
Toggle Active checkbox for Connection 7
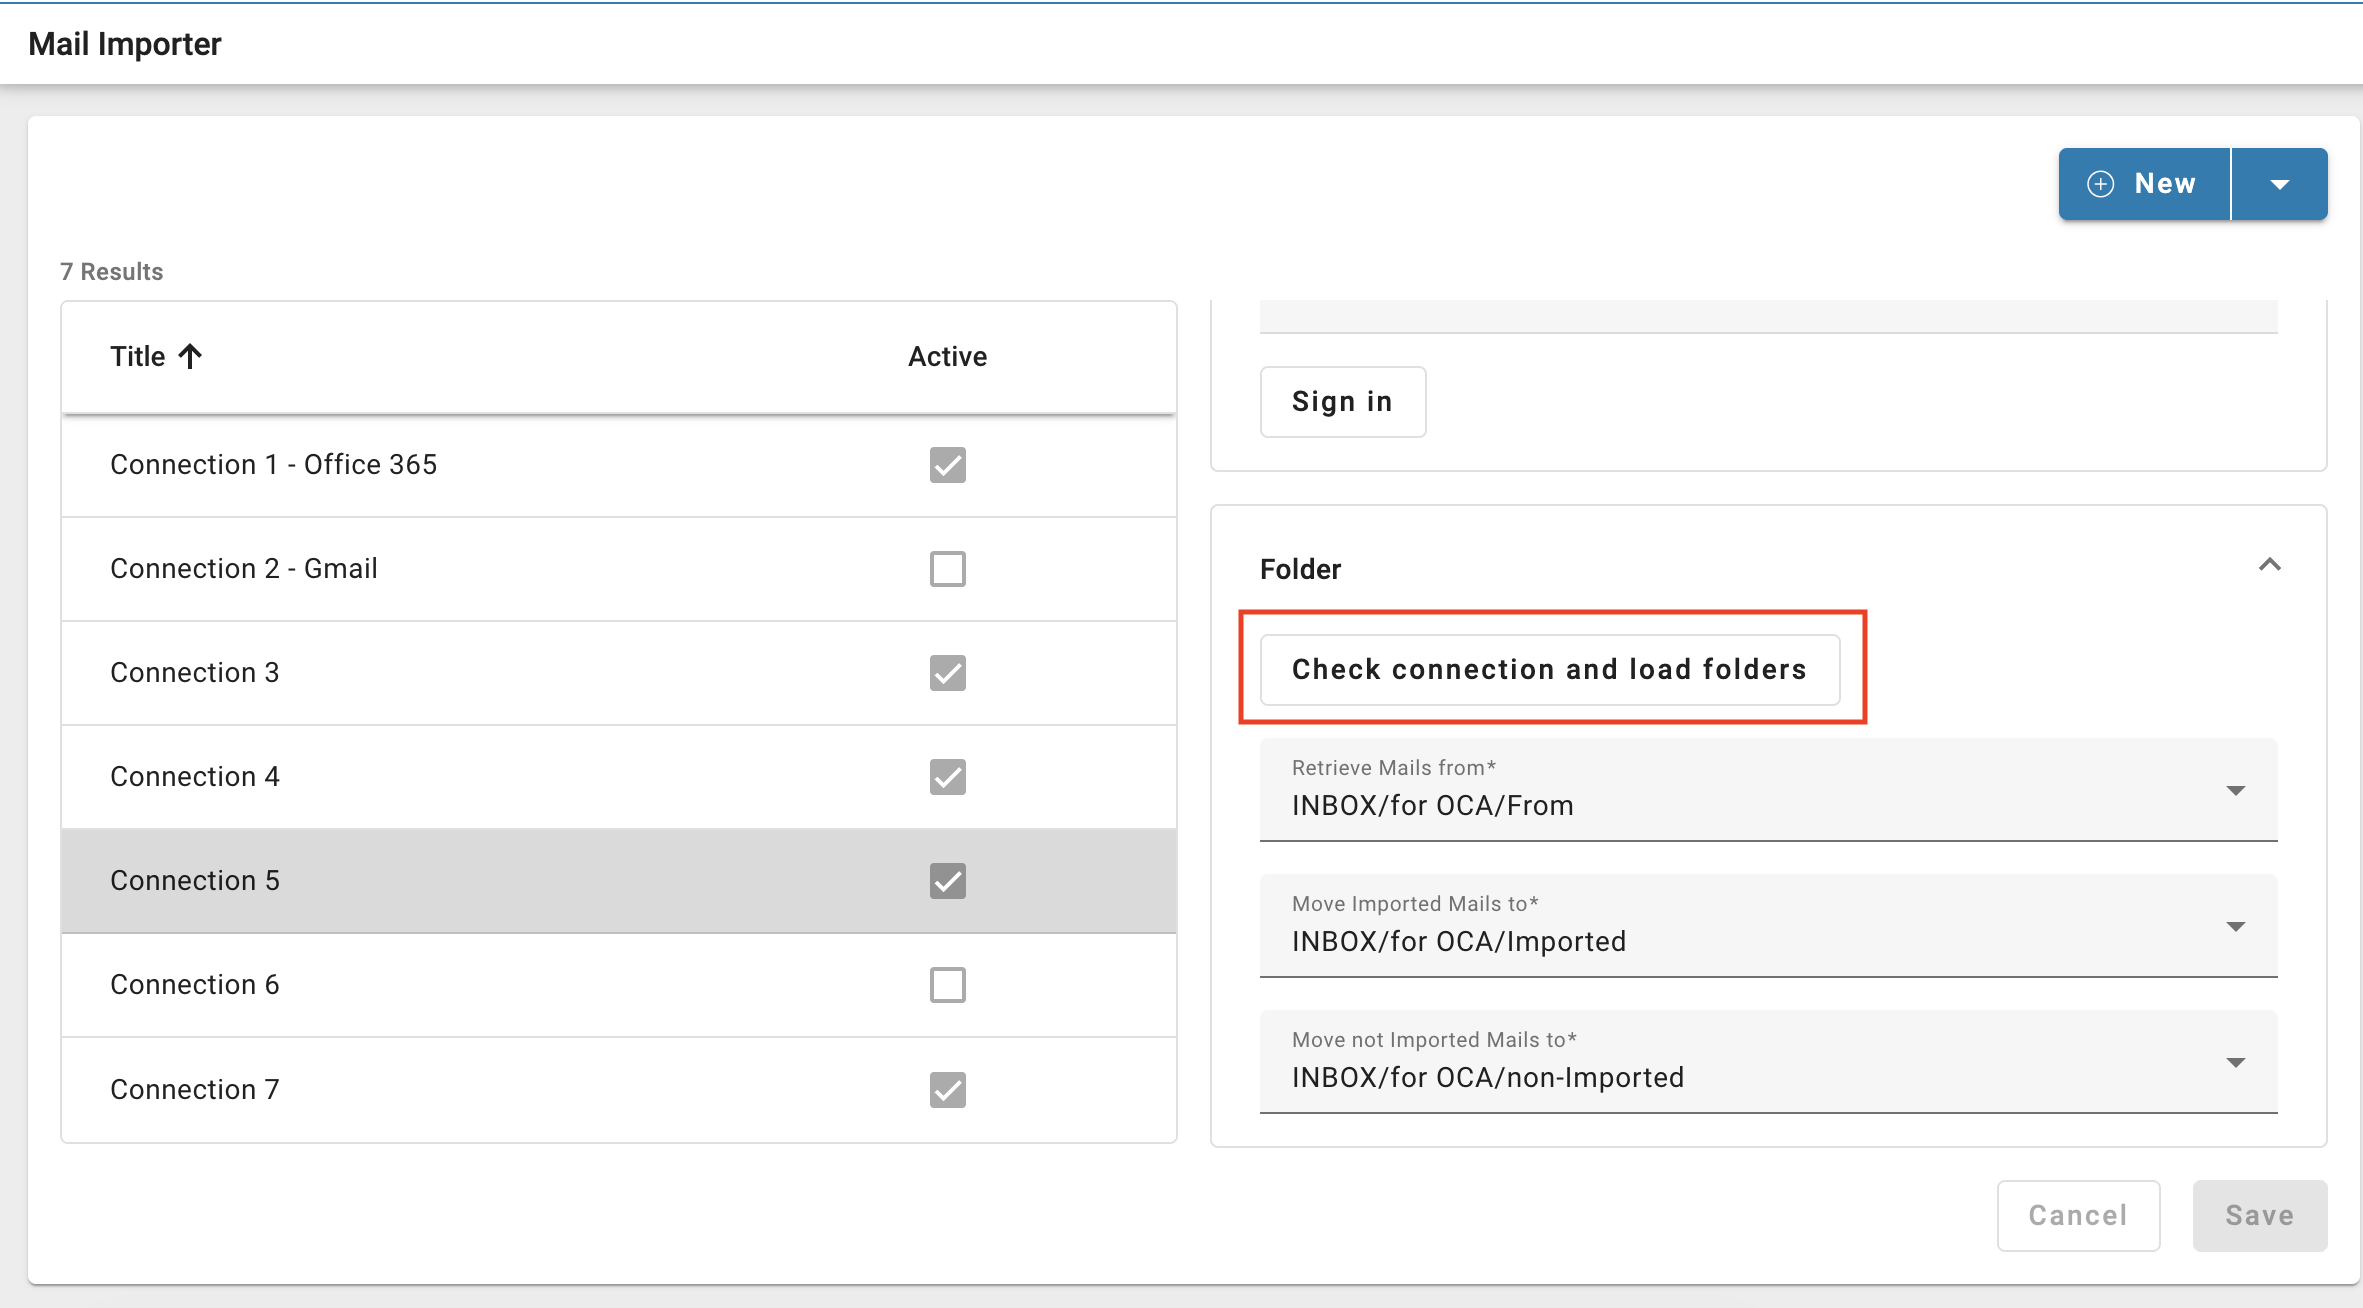click(x=947, y=1089)
